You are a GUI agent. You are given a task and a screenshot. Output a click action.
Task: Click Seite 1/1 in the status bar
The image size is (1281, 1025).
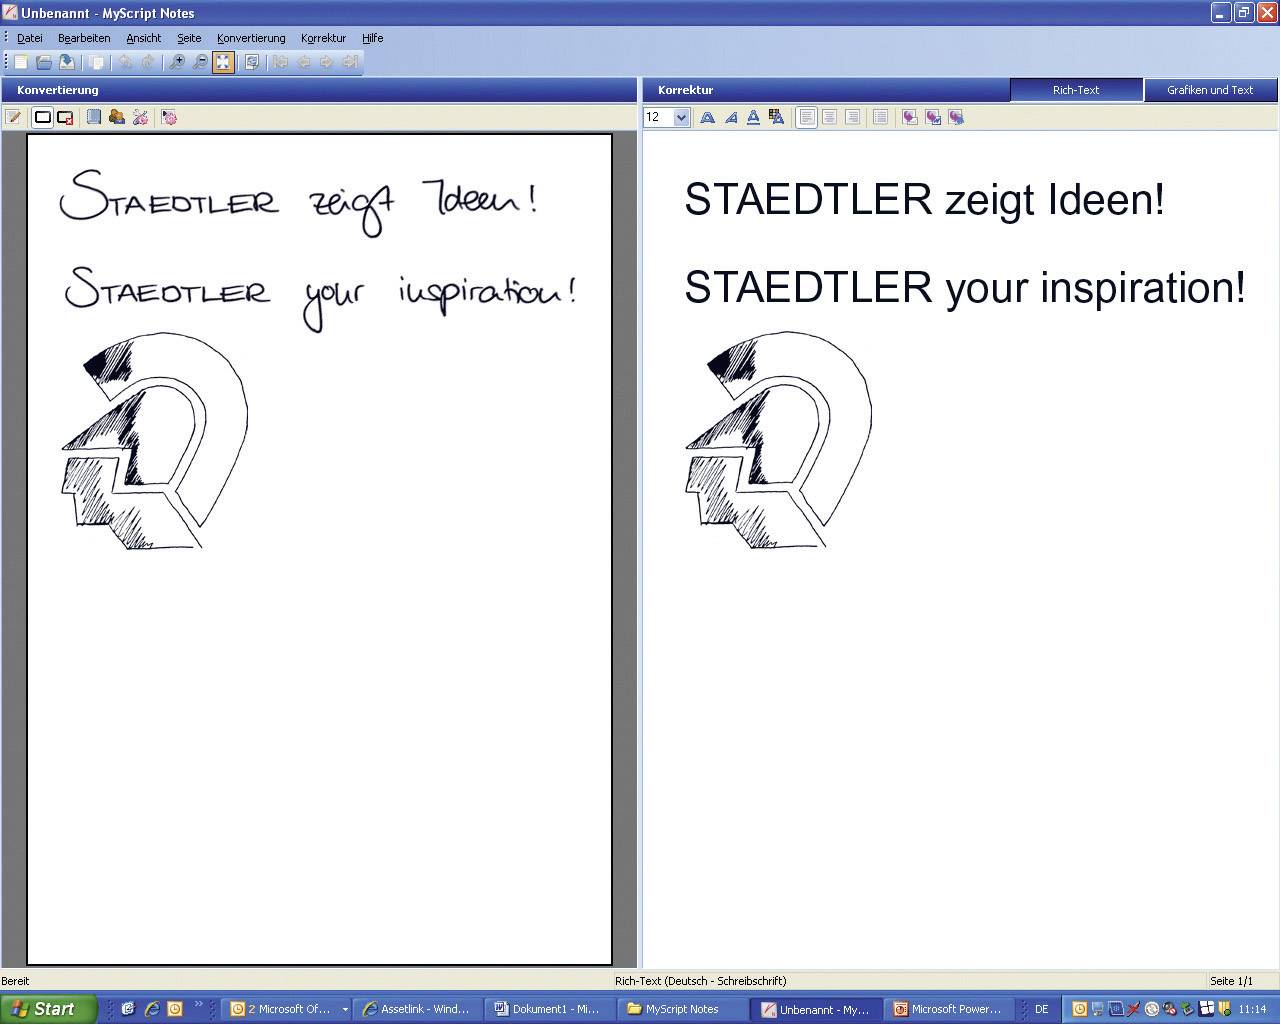1231,981
